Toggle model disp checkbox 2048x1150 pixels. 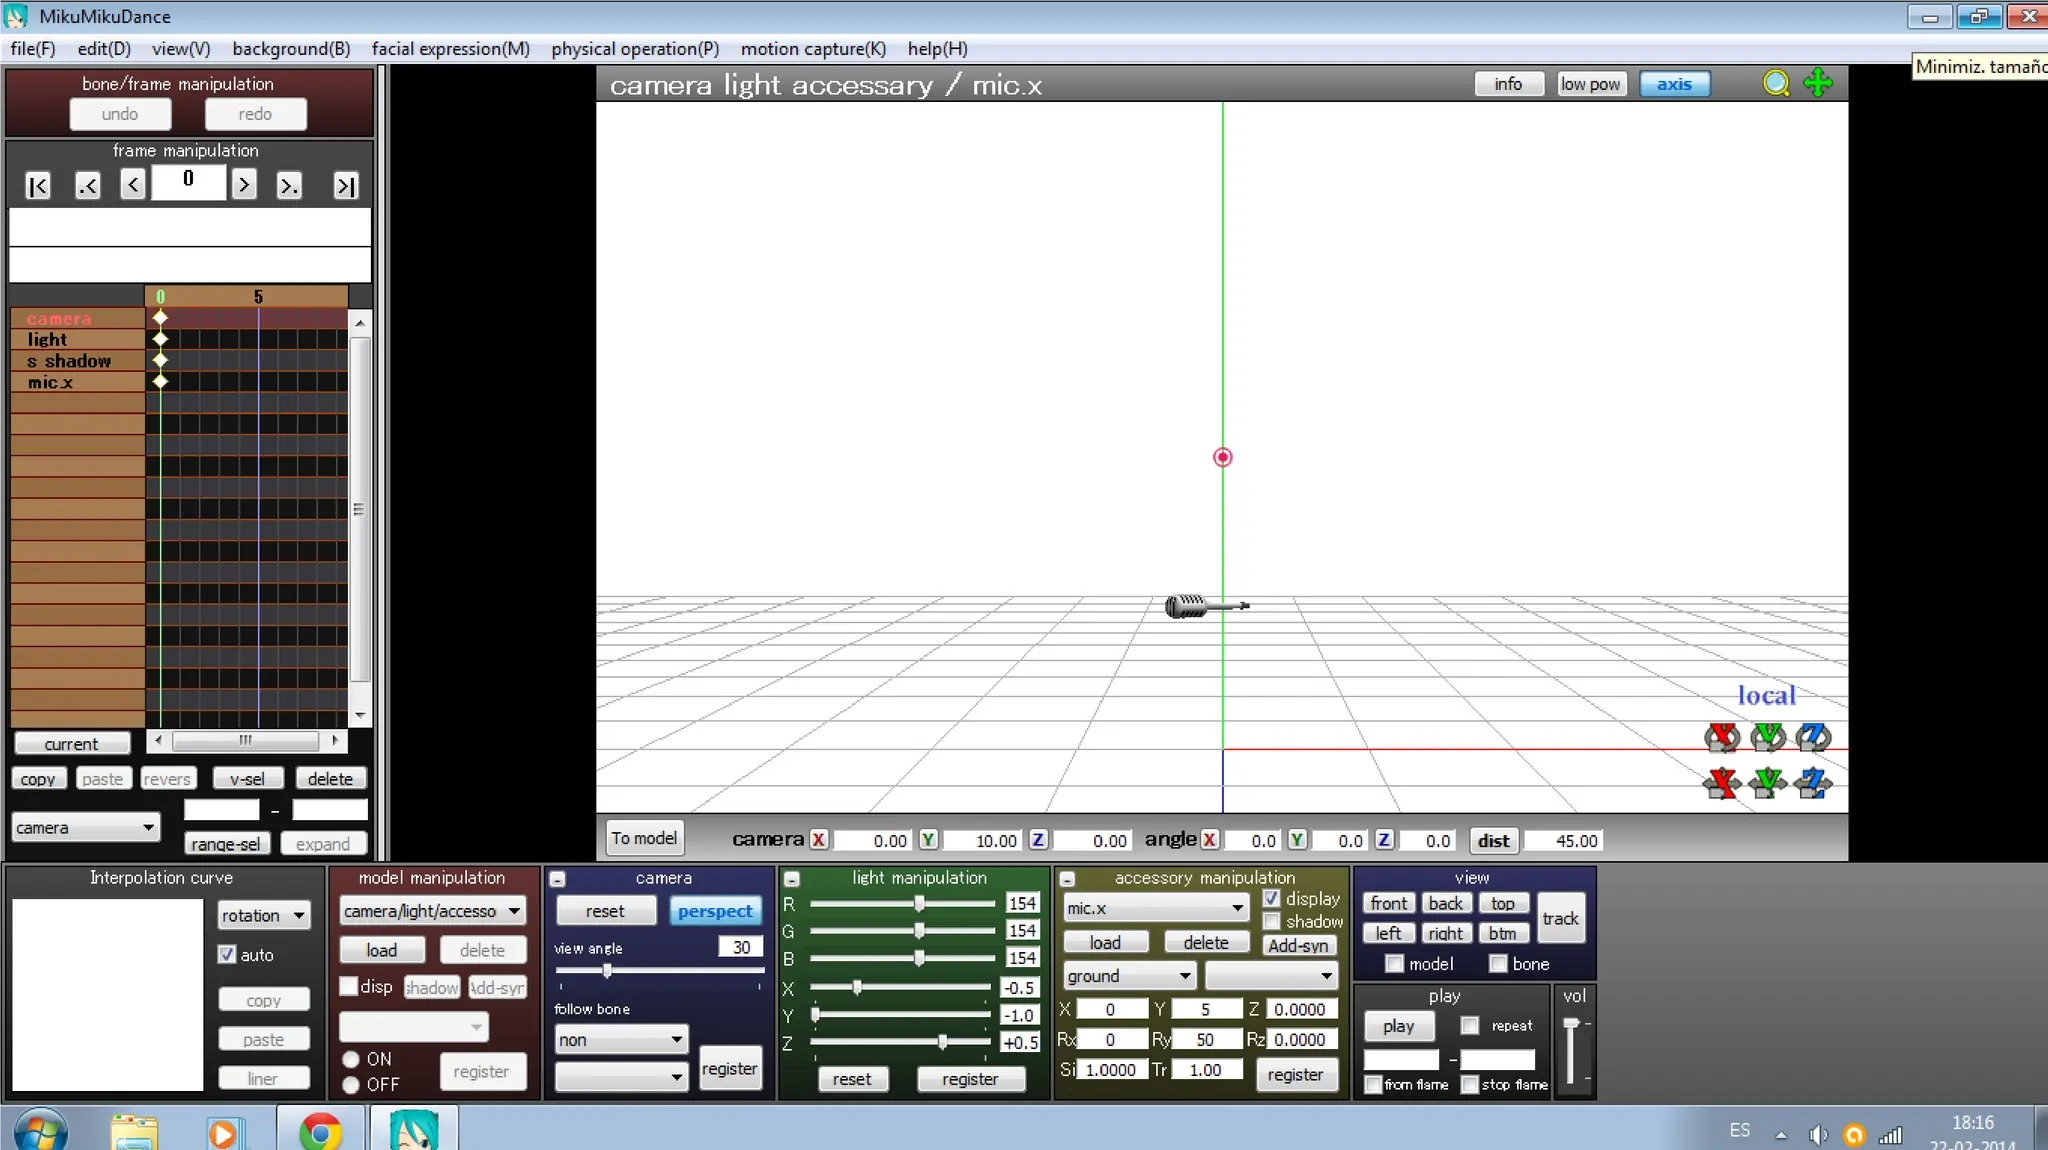[x=349, y=986]
